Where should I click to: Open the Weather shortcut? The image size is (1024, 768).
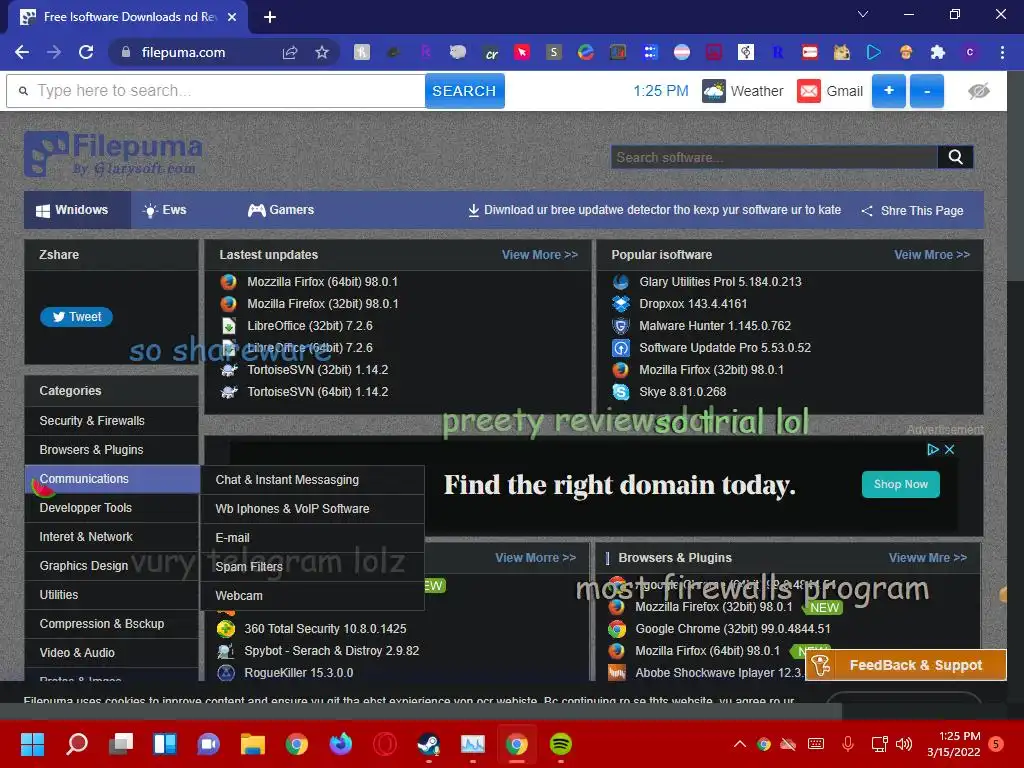tap(743, 91)
